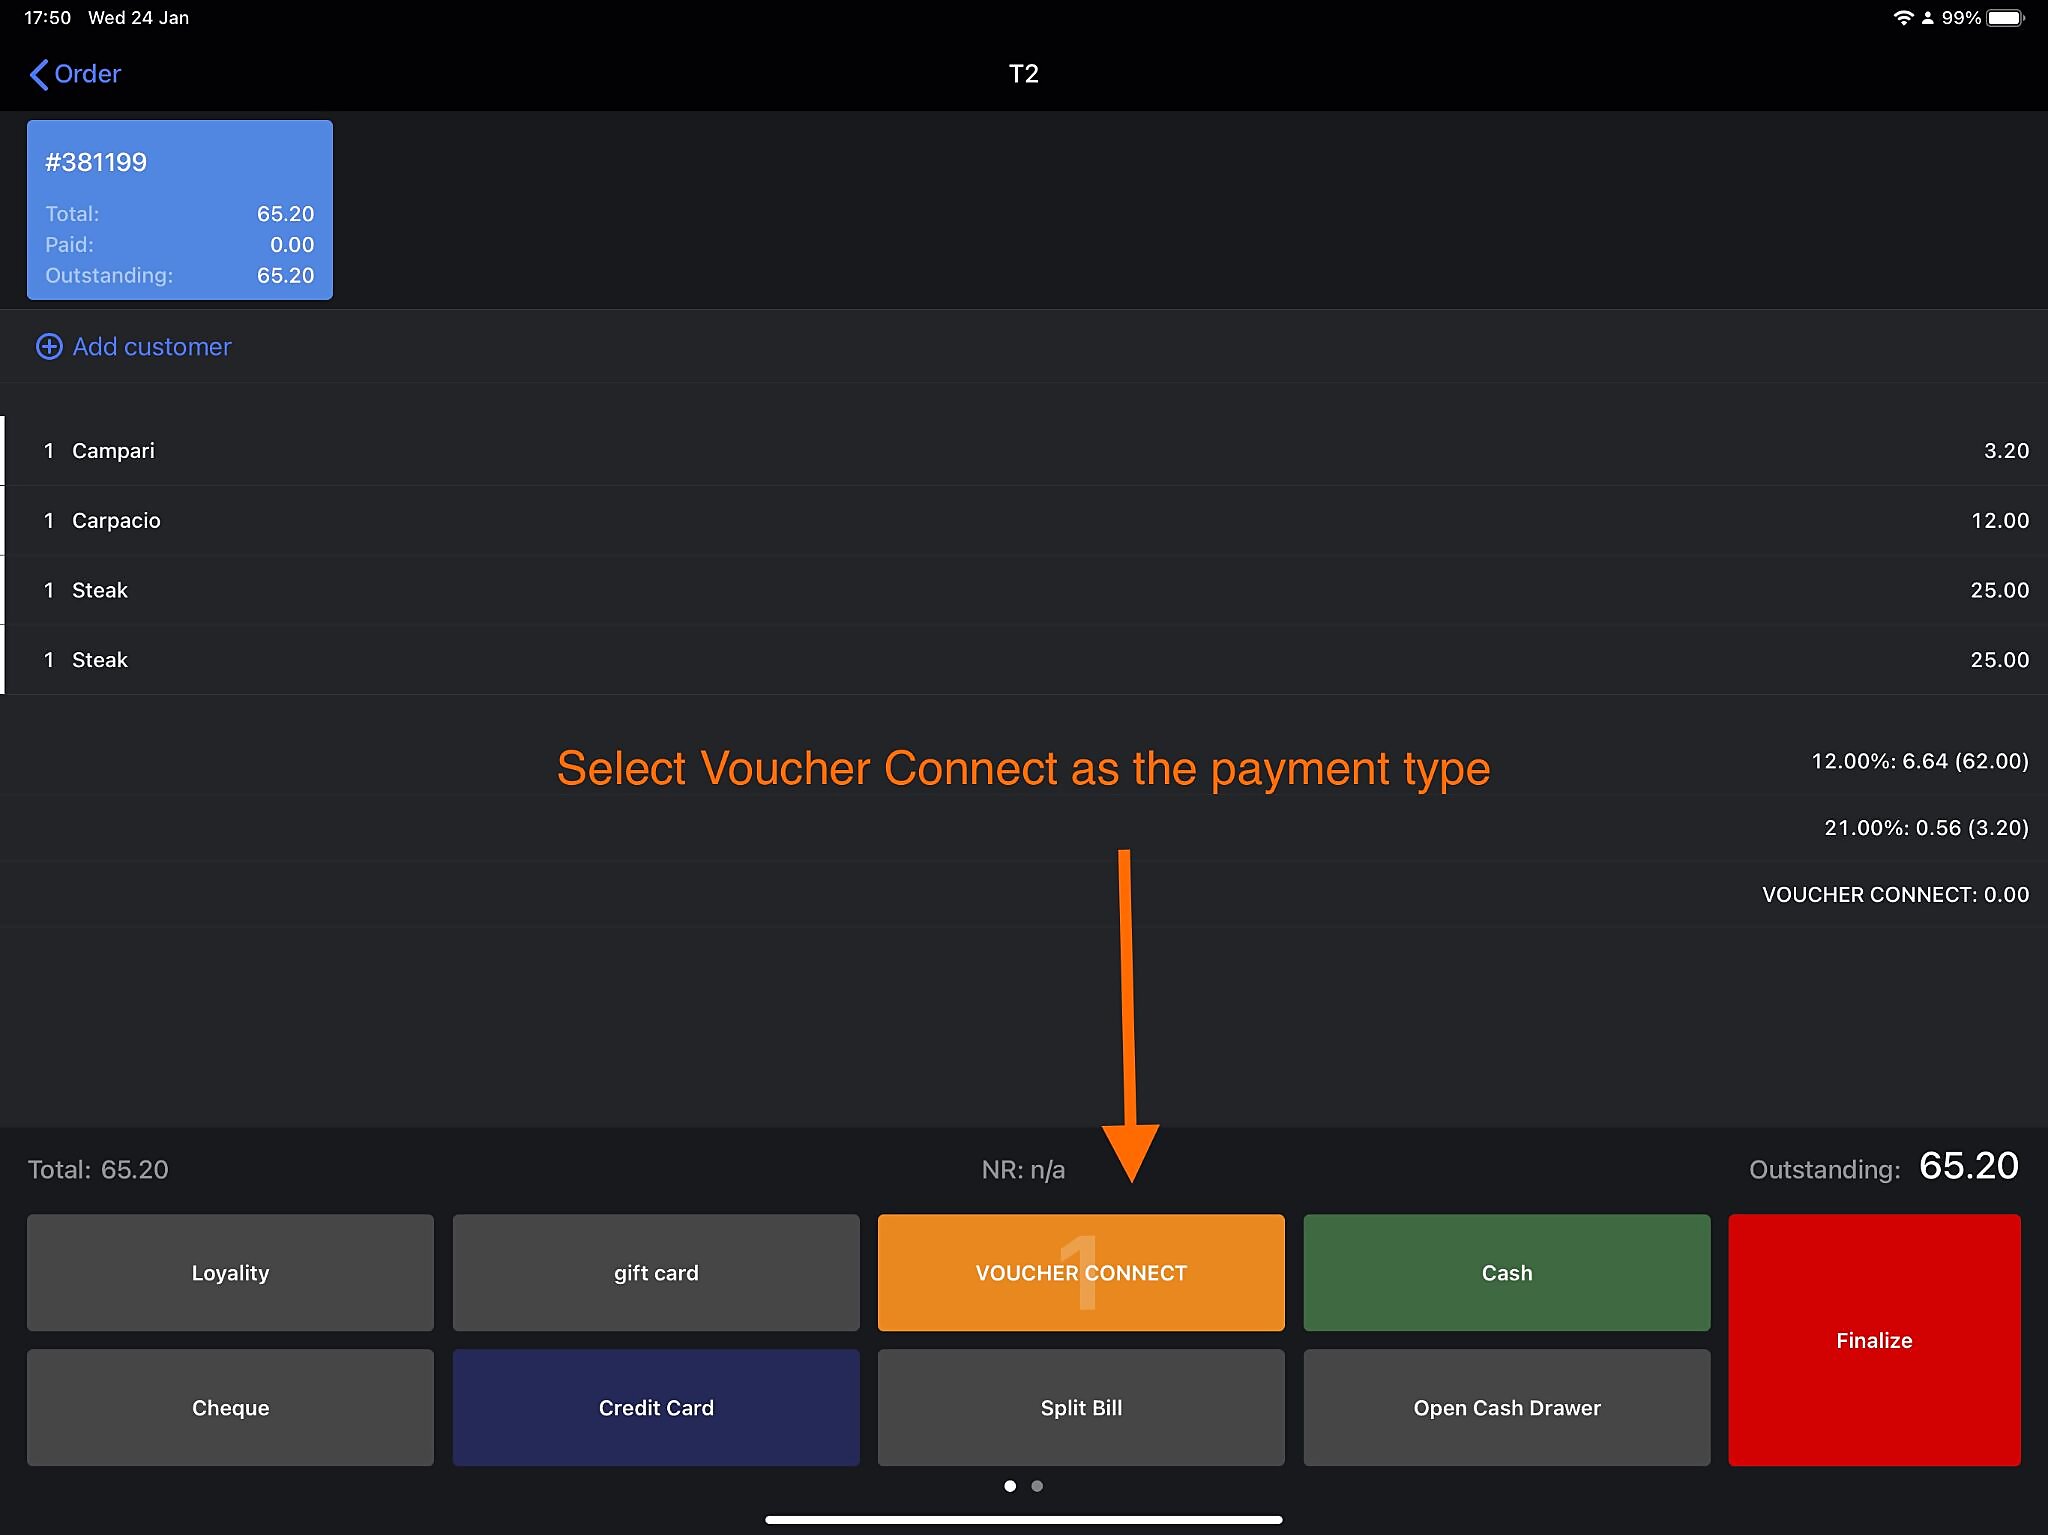Tap the Loyality payment button
The image size is (2048, 1535).
230,1272
